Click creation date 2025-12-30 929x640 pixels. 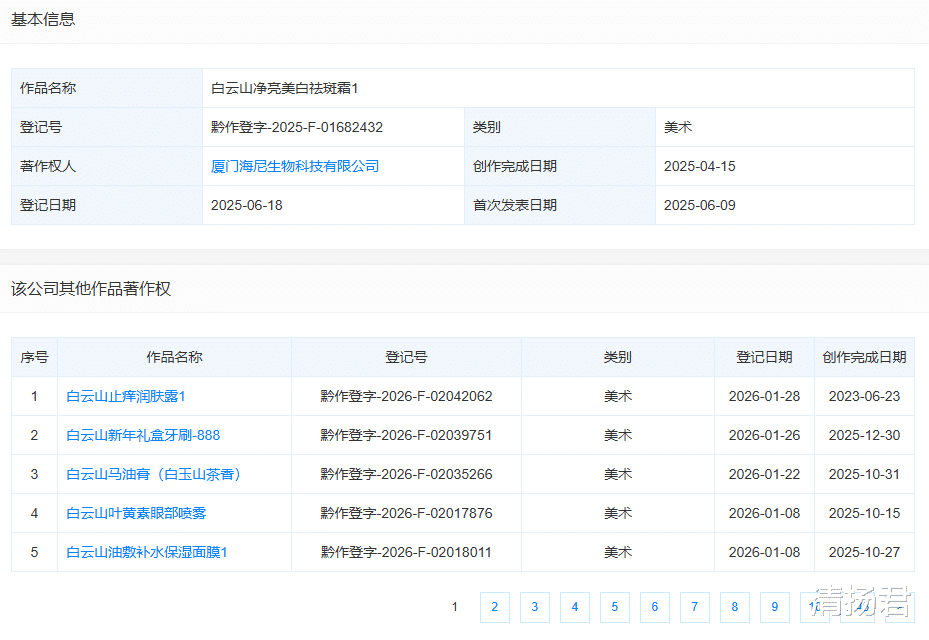point(864,436)
